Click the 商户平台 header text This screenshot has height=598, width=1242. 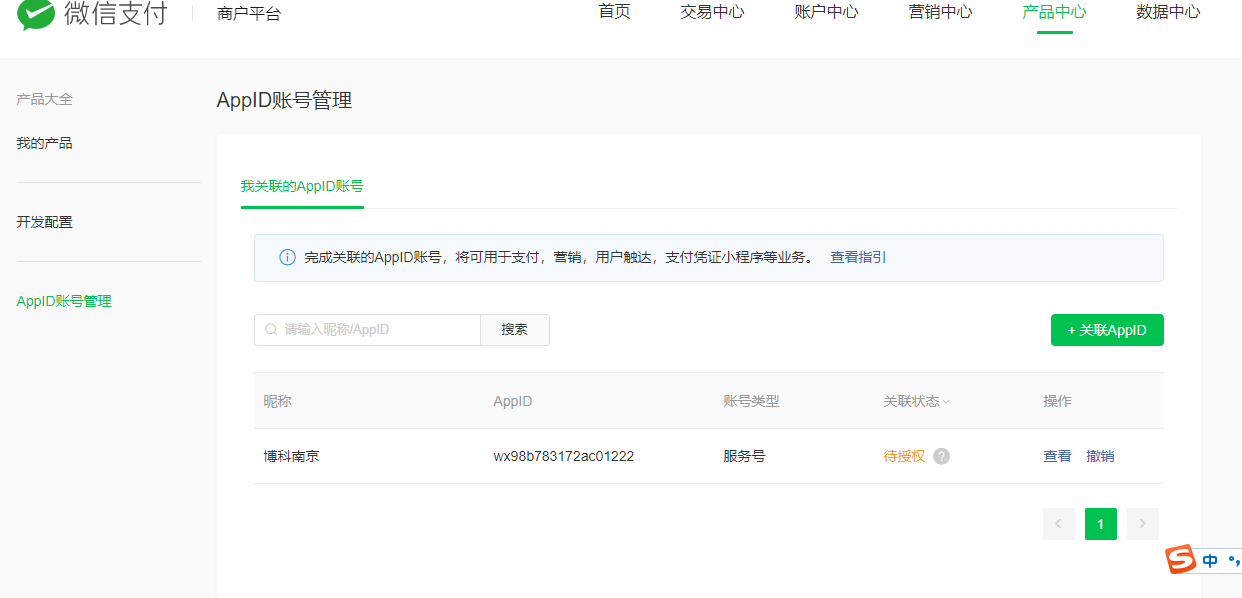(249, 14)
